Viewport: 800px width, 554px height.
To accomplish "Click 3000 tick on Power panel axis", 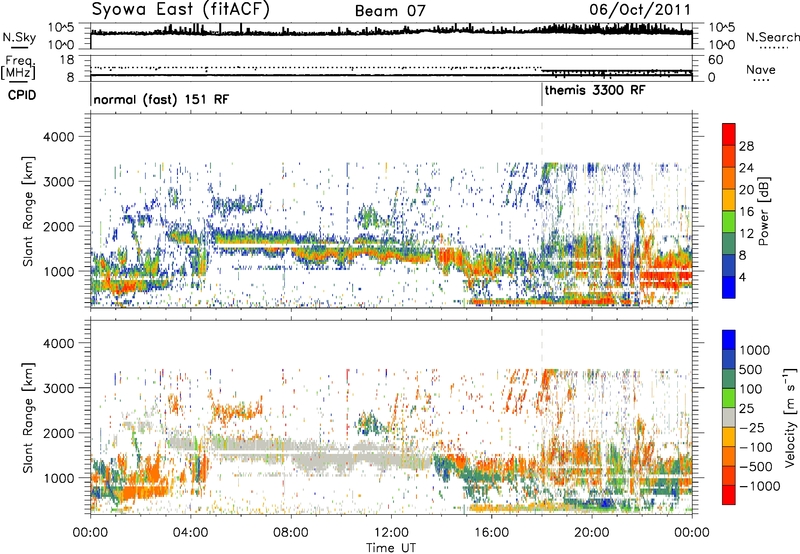I will [x=58, y=182].
